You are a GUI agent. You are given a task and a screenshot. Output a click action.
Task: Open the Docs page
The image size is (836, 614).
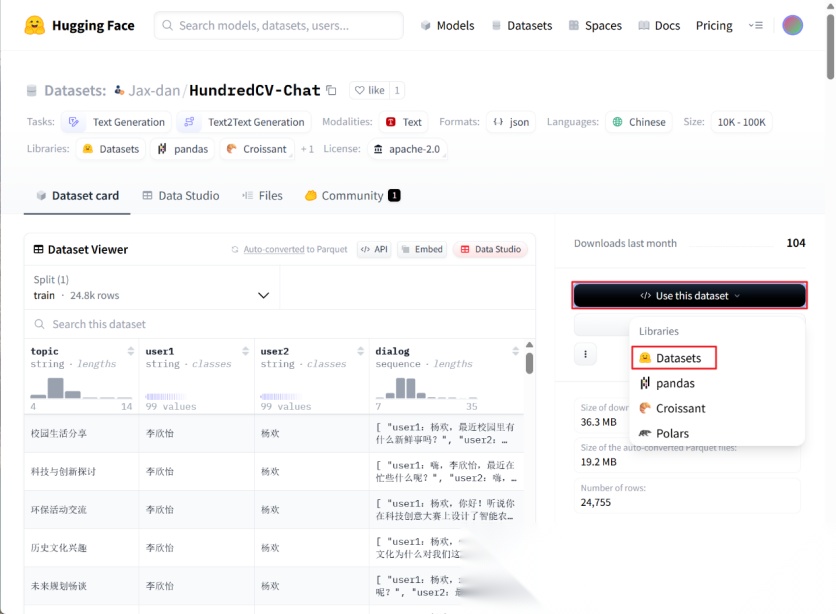coord(659,26)
